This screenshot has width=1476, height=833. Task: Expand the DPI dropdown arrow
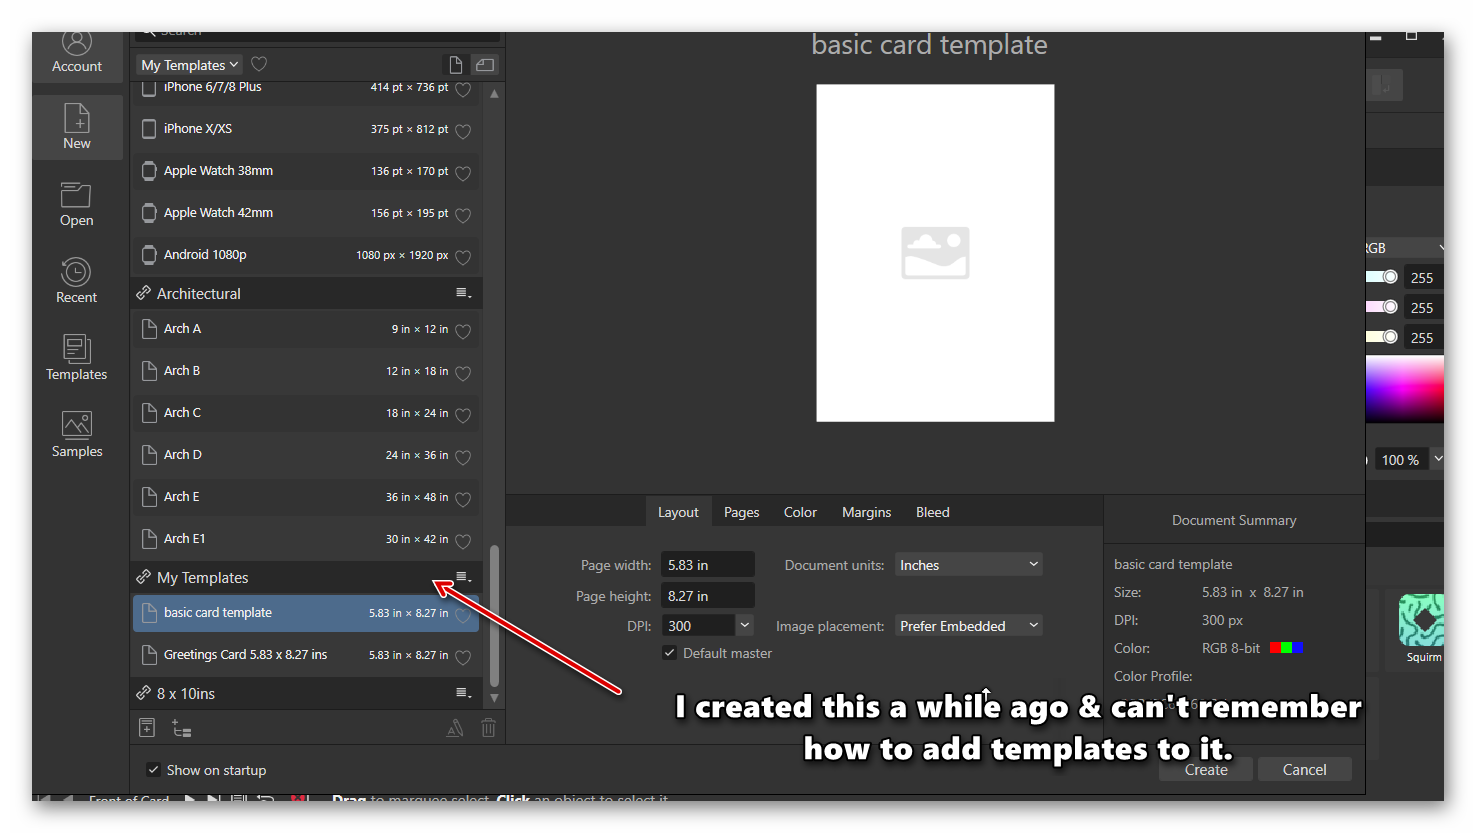click(745, 626)
